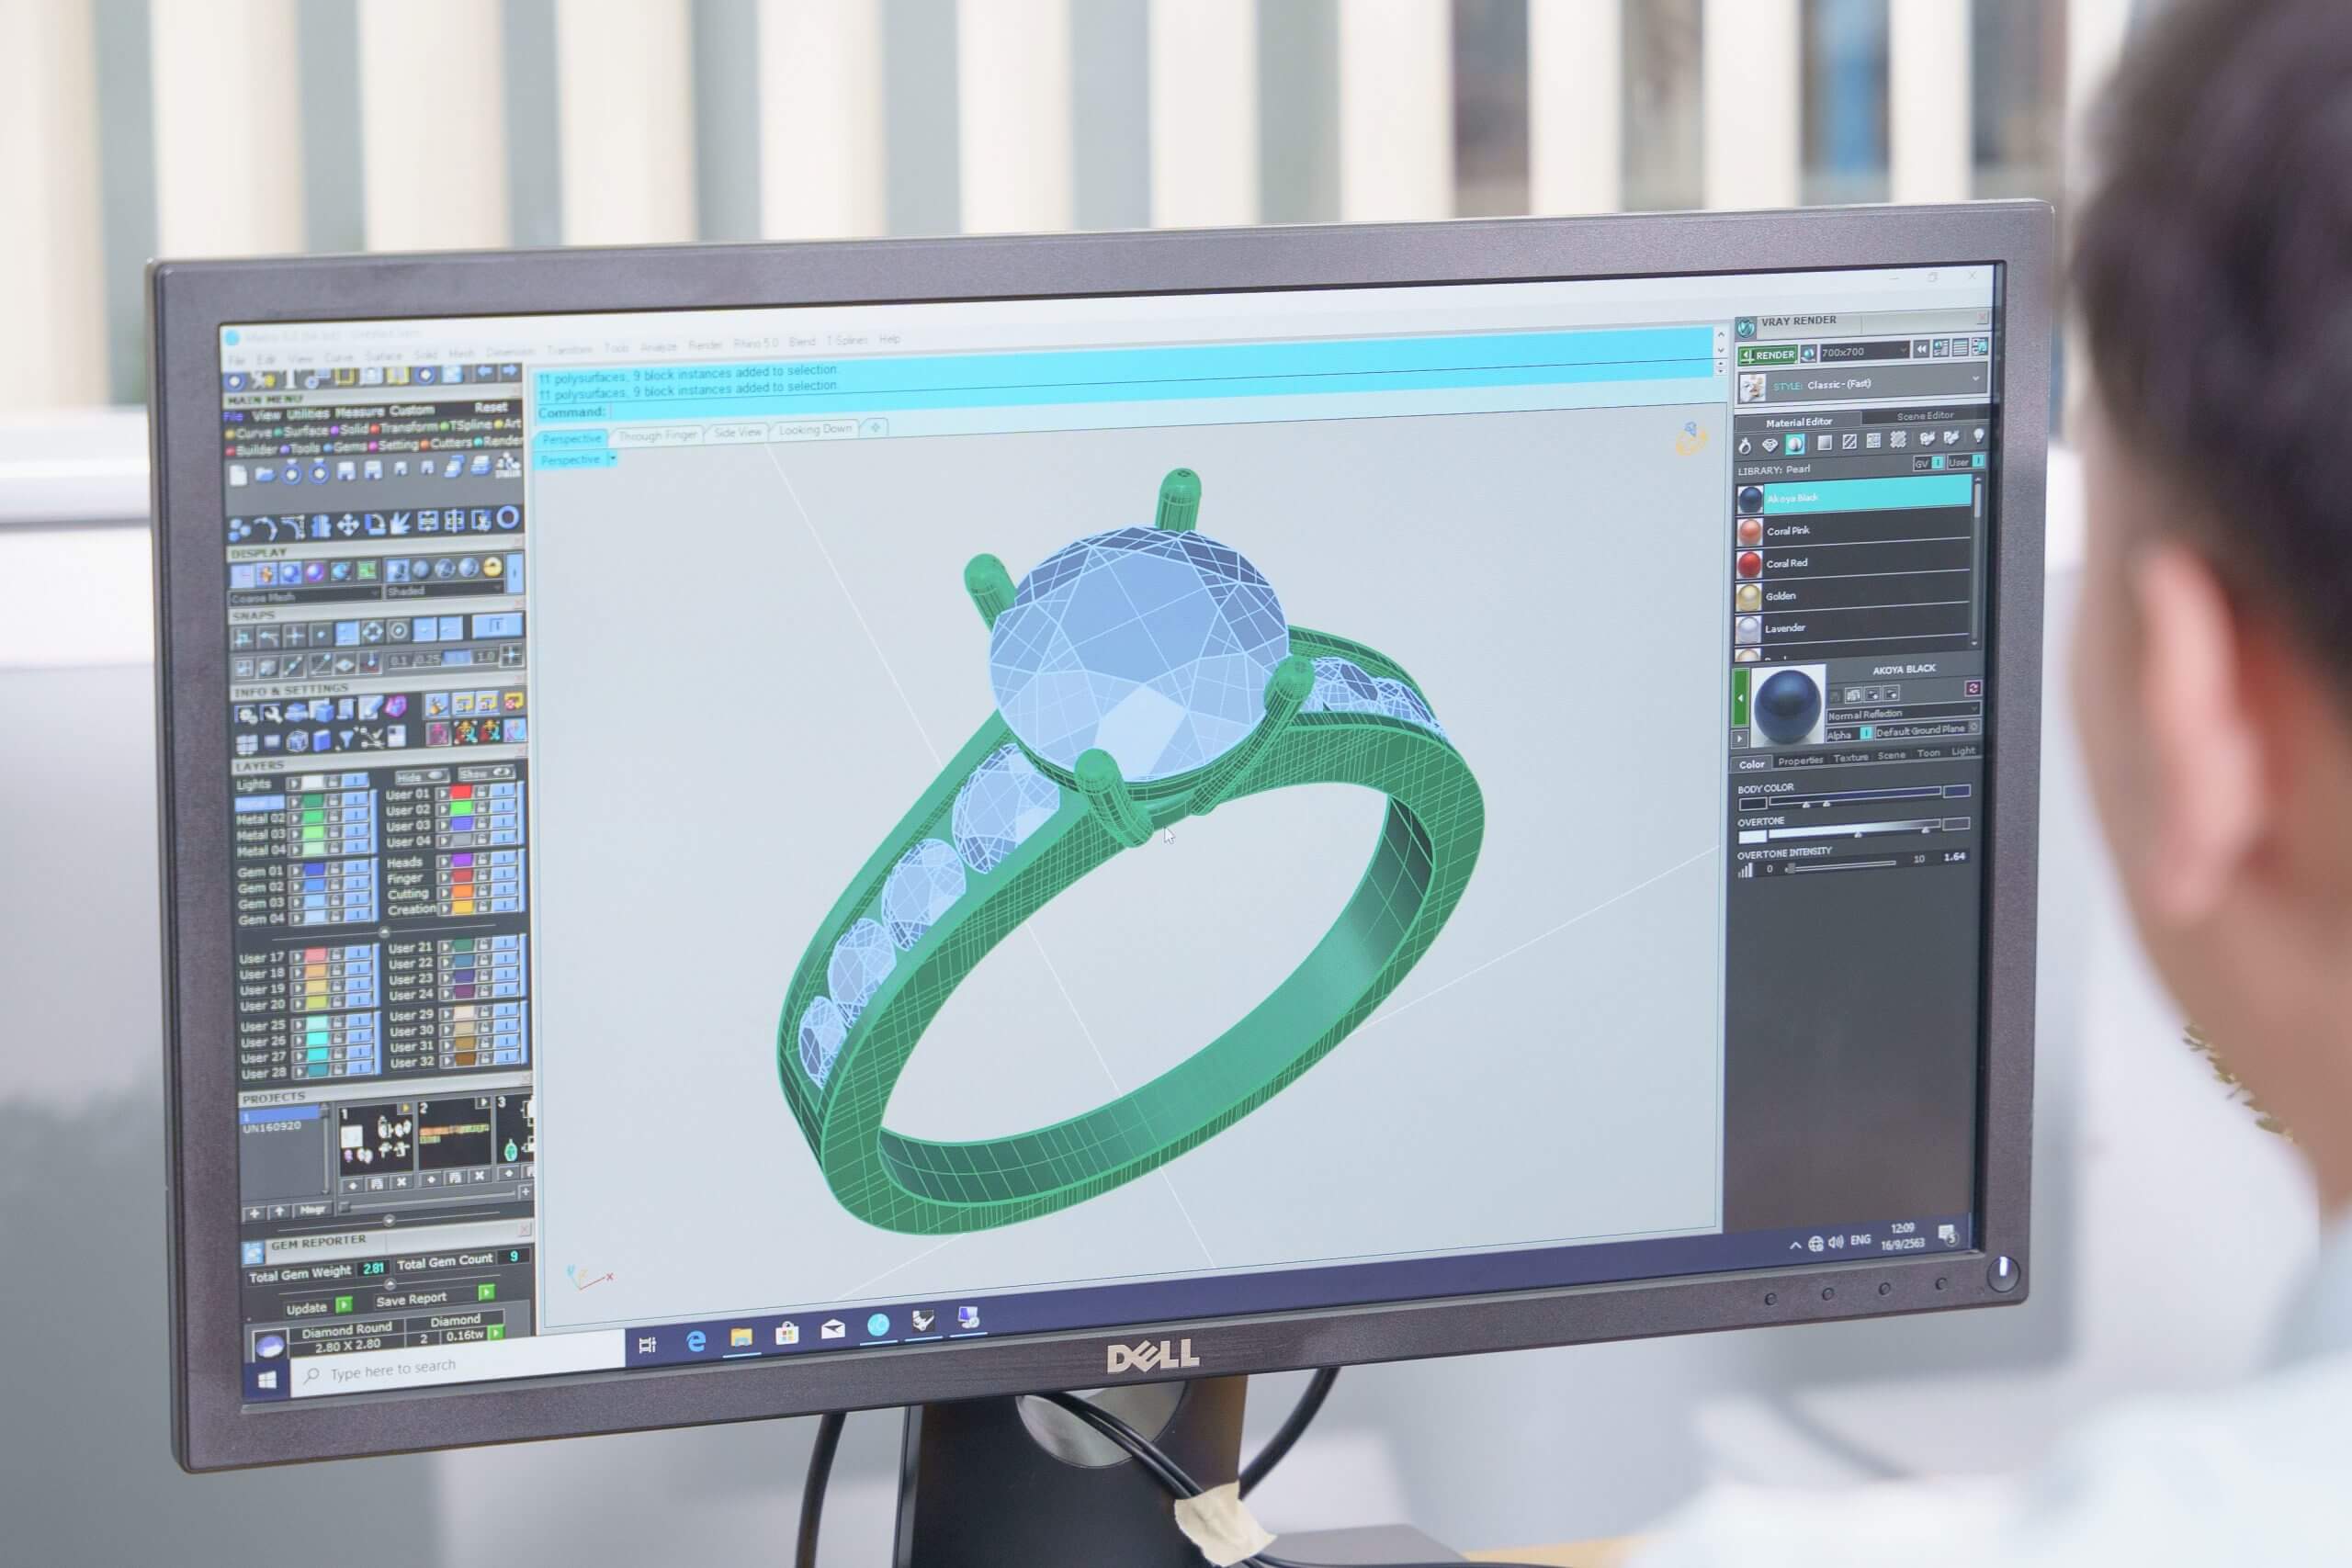Expand the Lights layer arrow
The width and height of the screenshot is (2352, 1568).
pos(294,785)
